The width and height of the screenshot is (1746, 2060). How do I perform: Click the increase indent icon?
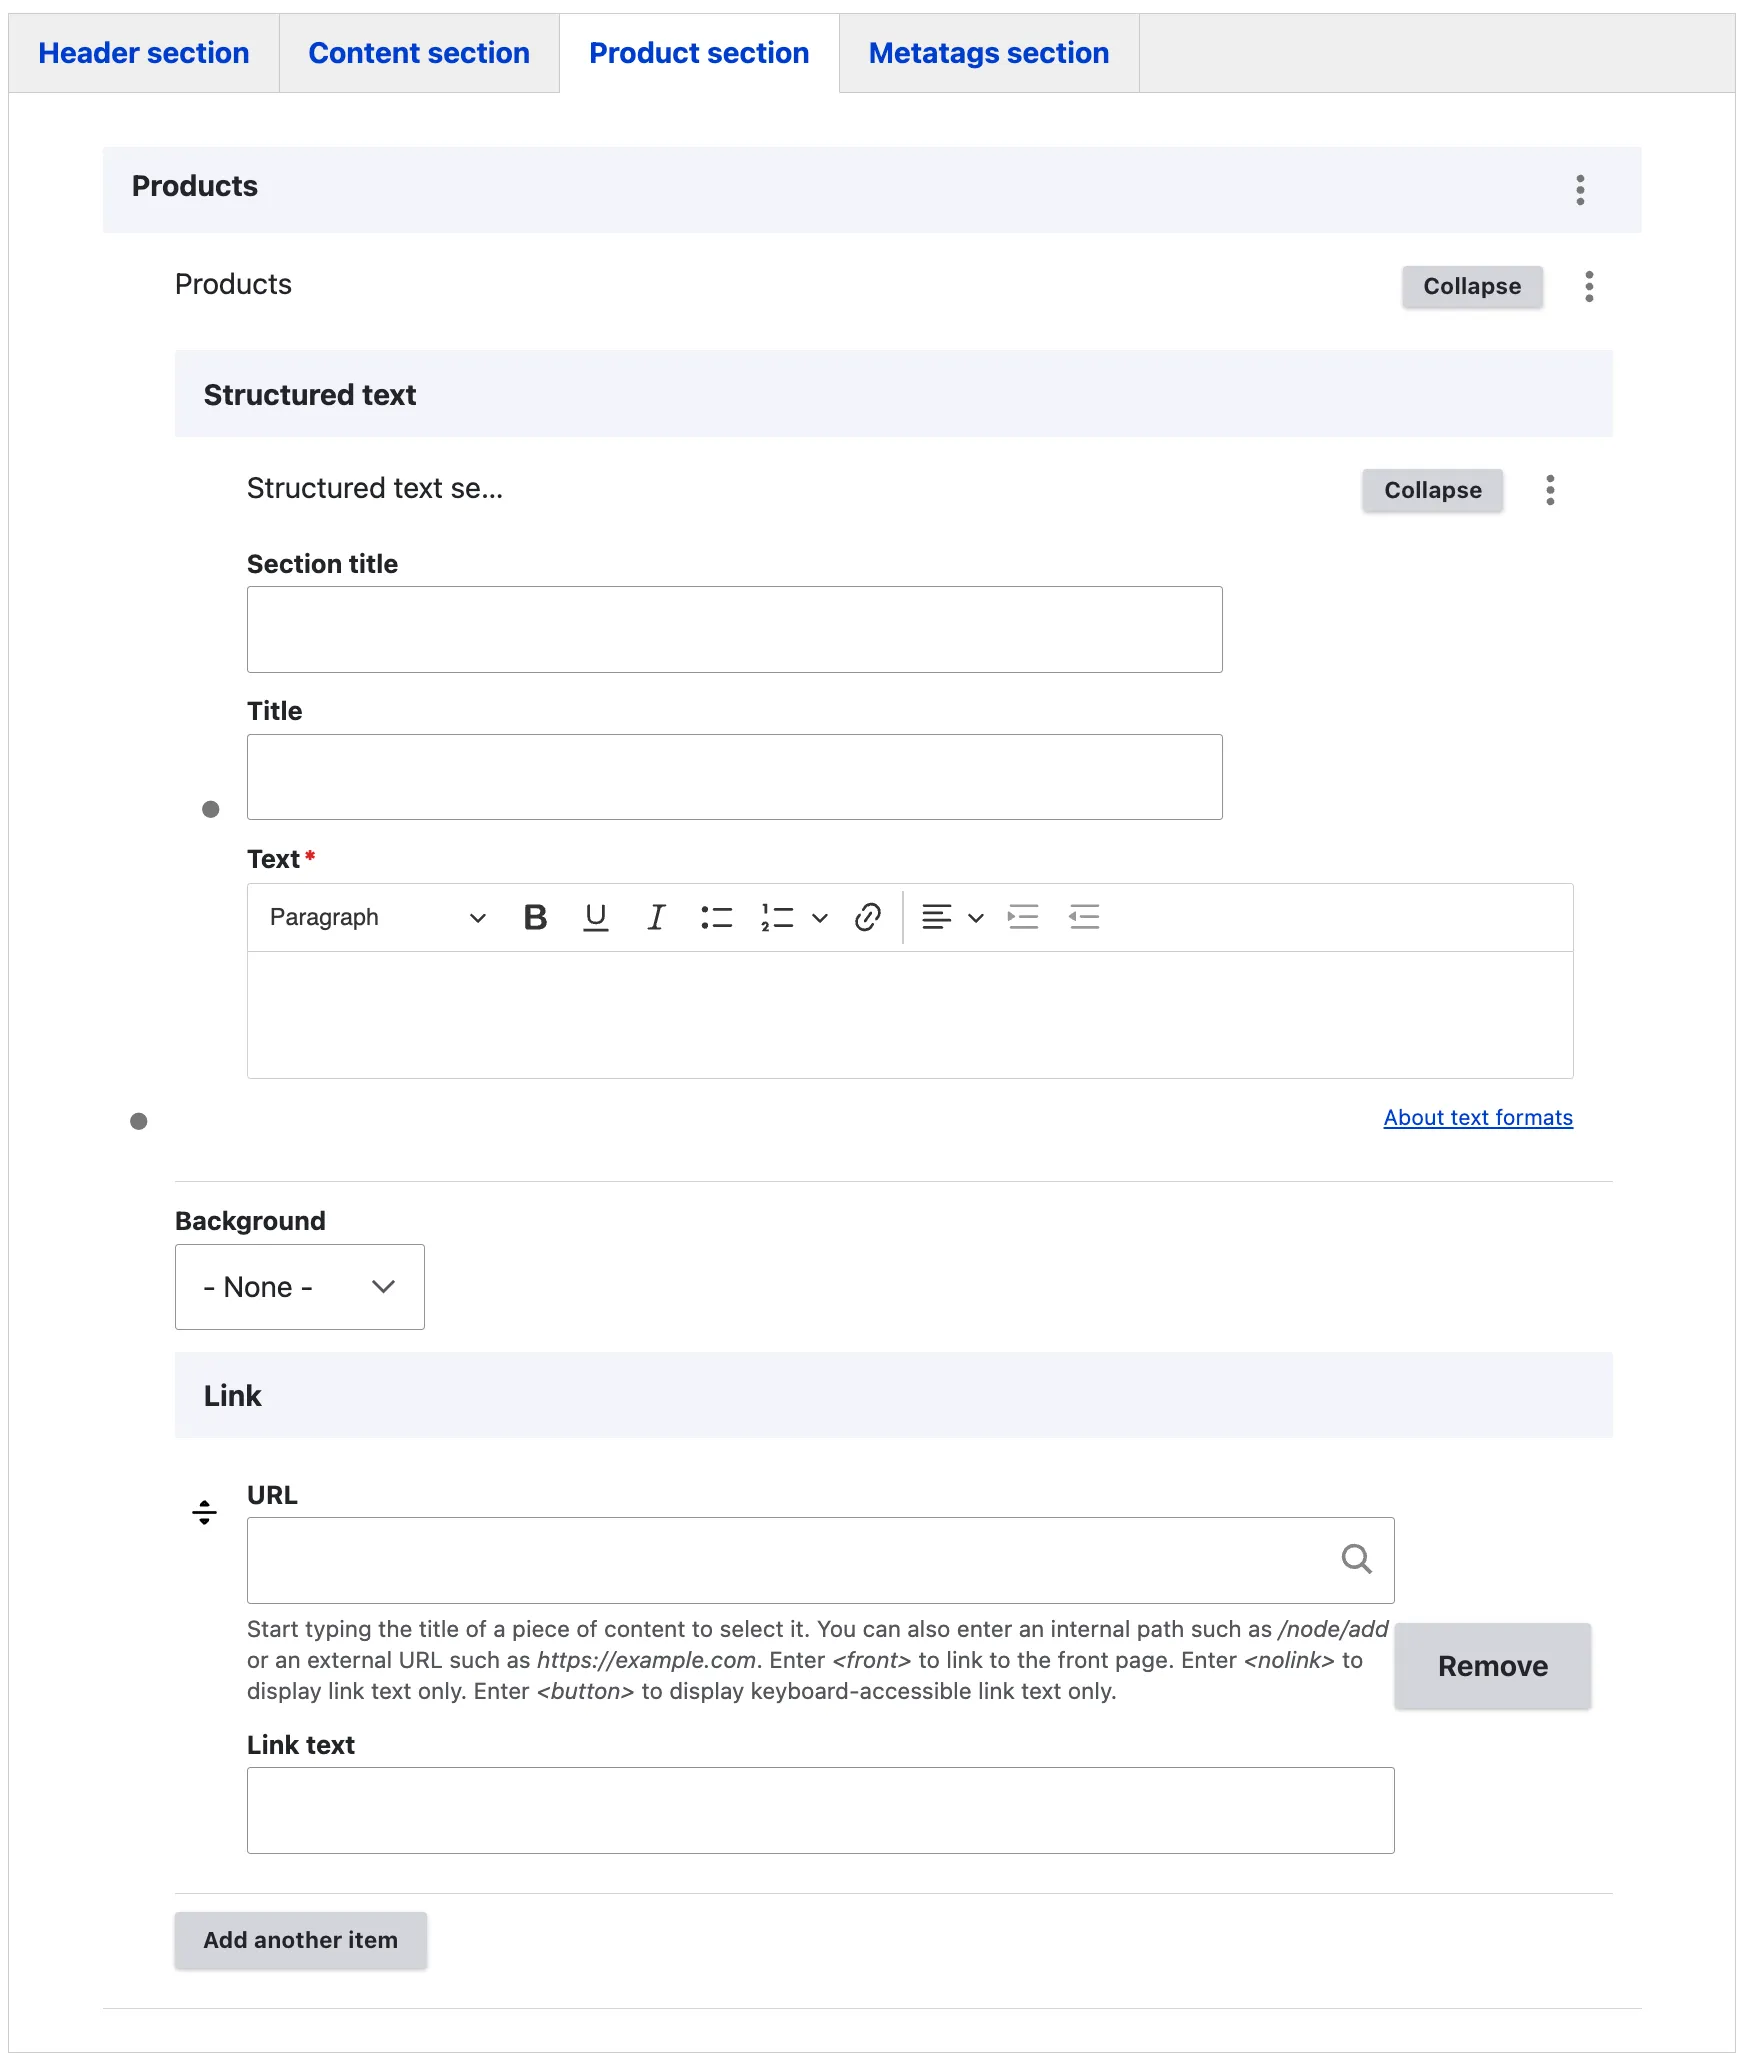pyautogui.click(x=1023, y=917)
